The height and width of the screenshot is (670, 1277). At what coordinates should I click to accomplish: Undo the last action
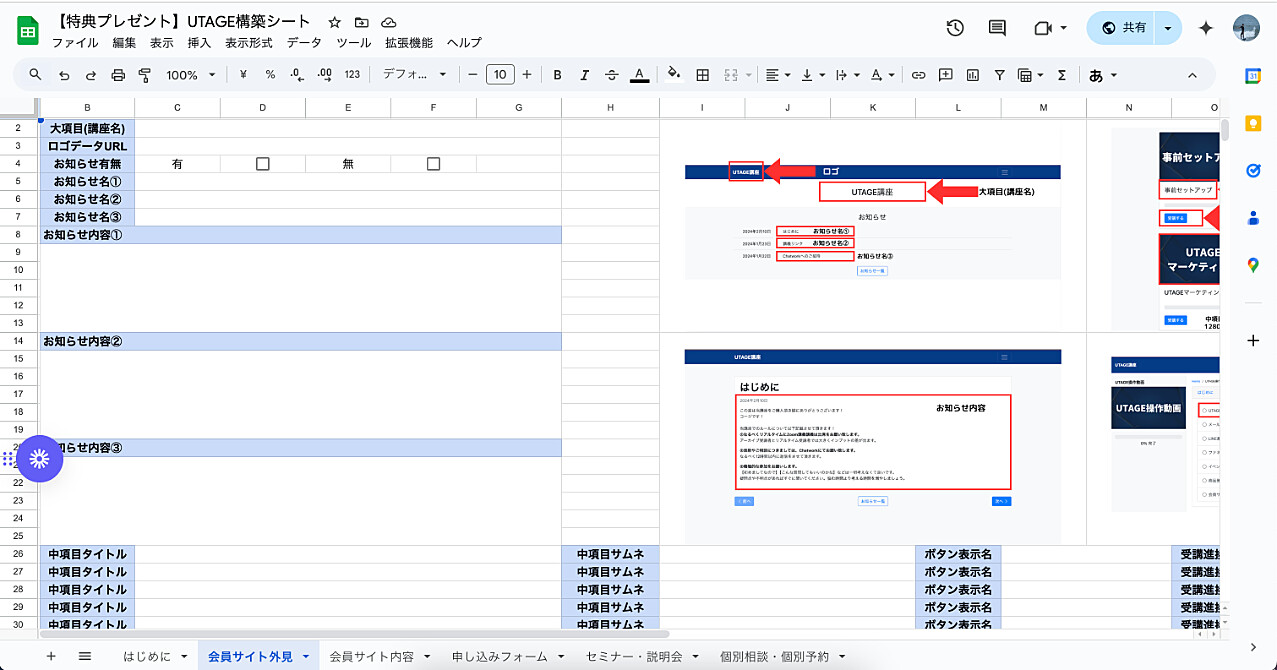coord(65,75)
